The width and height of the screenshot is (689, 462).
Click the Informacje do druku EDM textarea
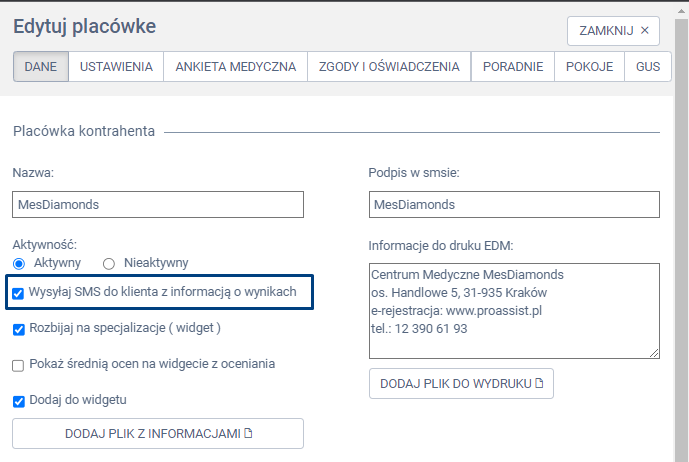coord(514,310)
